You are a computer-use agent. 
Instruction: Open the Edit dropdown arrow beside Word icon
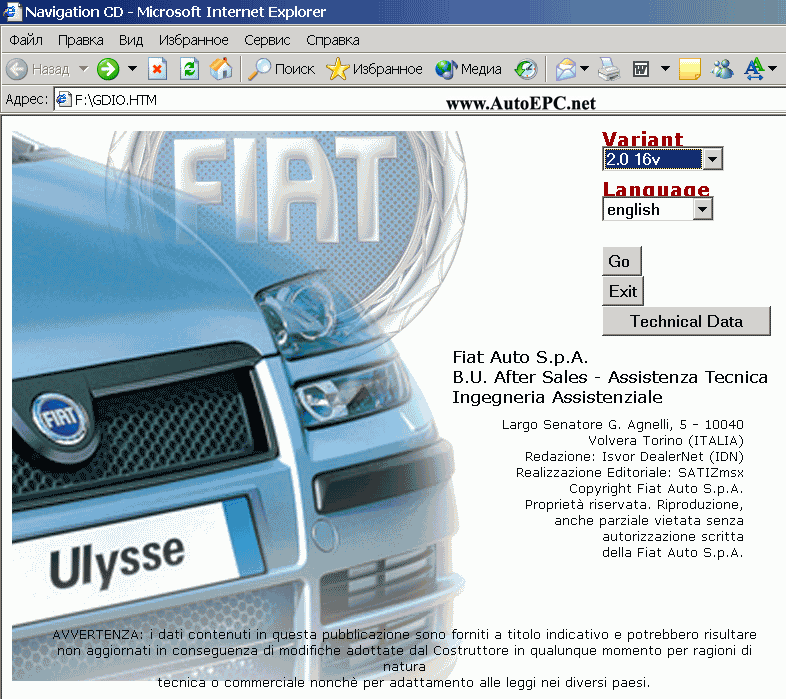point(665,68)
